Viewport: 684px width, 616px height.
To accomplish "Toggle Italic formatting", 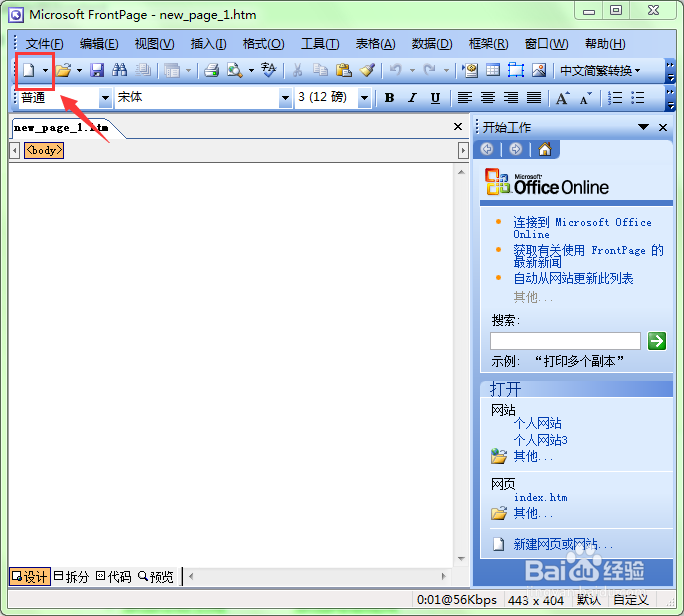I will 412,98.
